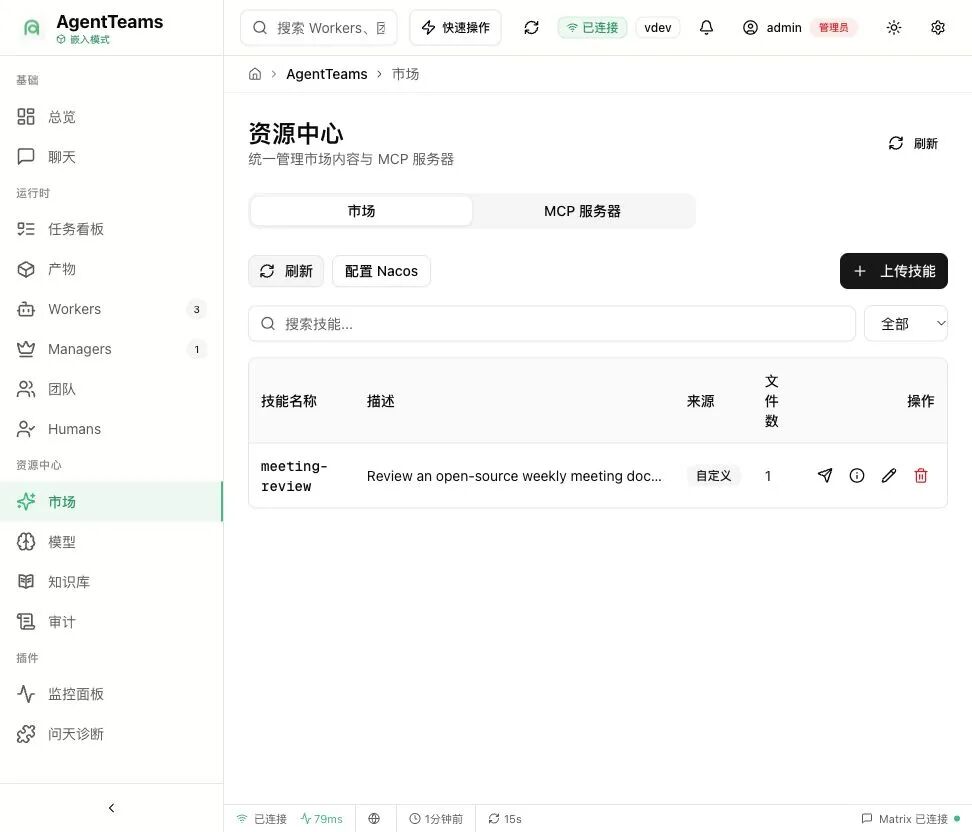Click the 15s auto-refresh interval
The image size is (972, 832).
tap(505, 819)
